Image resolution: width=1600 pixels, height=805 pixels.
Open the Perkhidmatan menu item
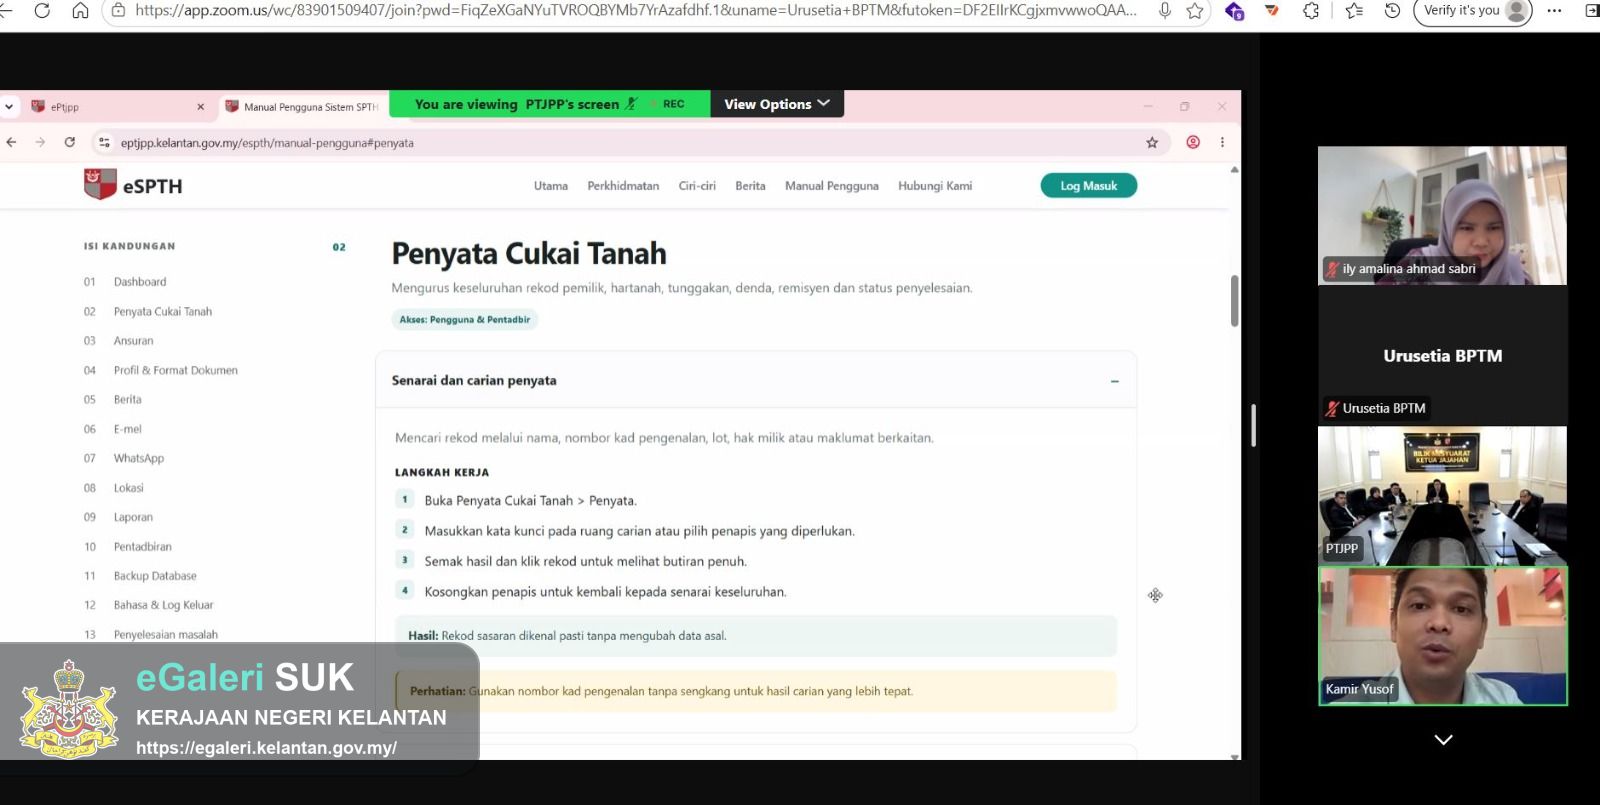click(623, 186)
